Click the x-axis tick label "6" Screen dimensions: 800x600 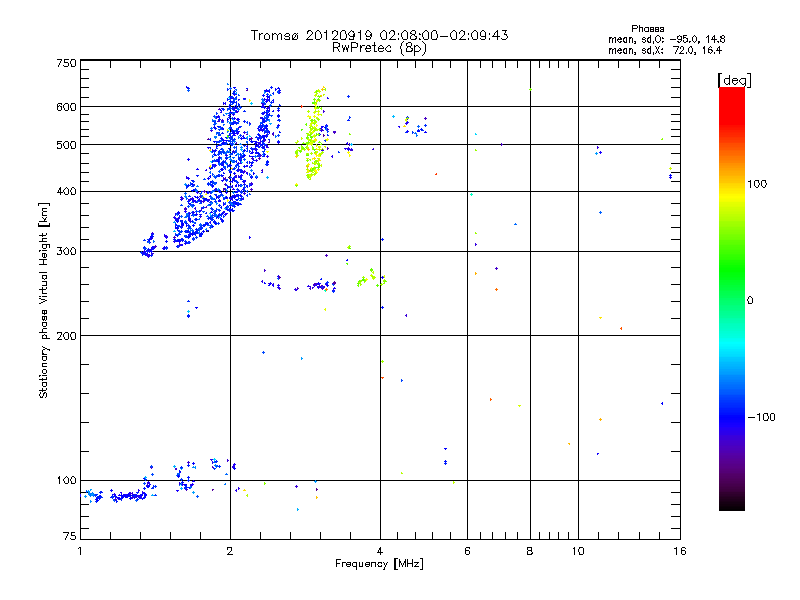point(467,551)
